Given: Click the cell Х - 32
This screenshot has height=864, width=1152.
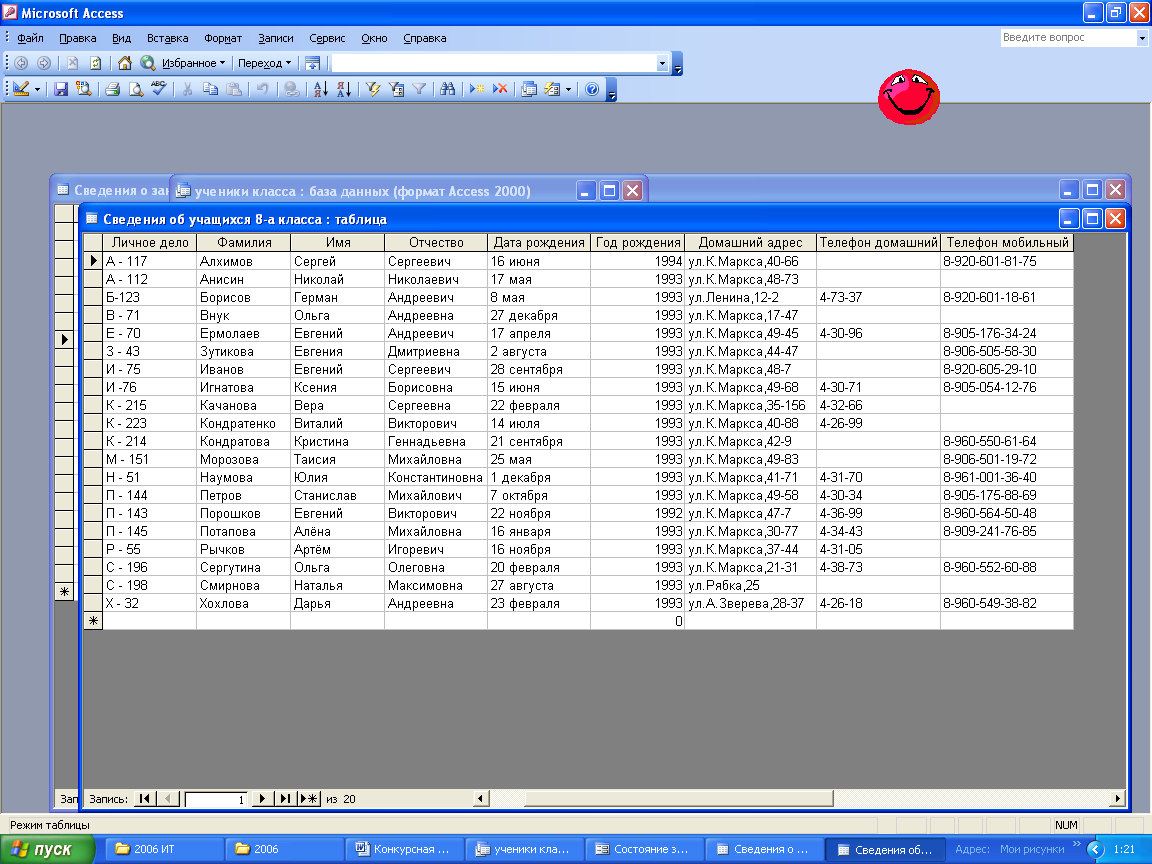Looking at the screenshot, I should [x=149, y=603].
